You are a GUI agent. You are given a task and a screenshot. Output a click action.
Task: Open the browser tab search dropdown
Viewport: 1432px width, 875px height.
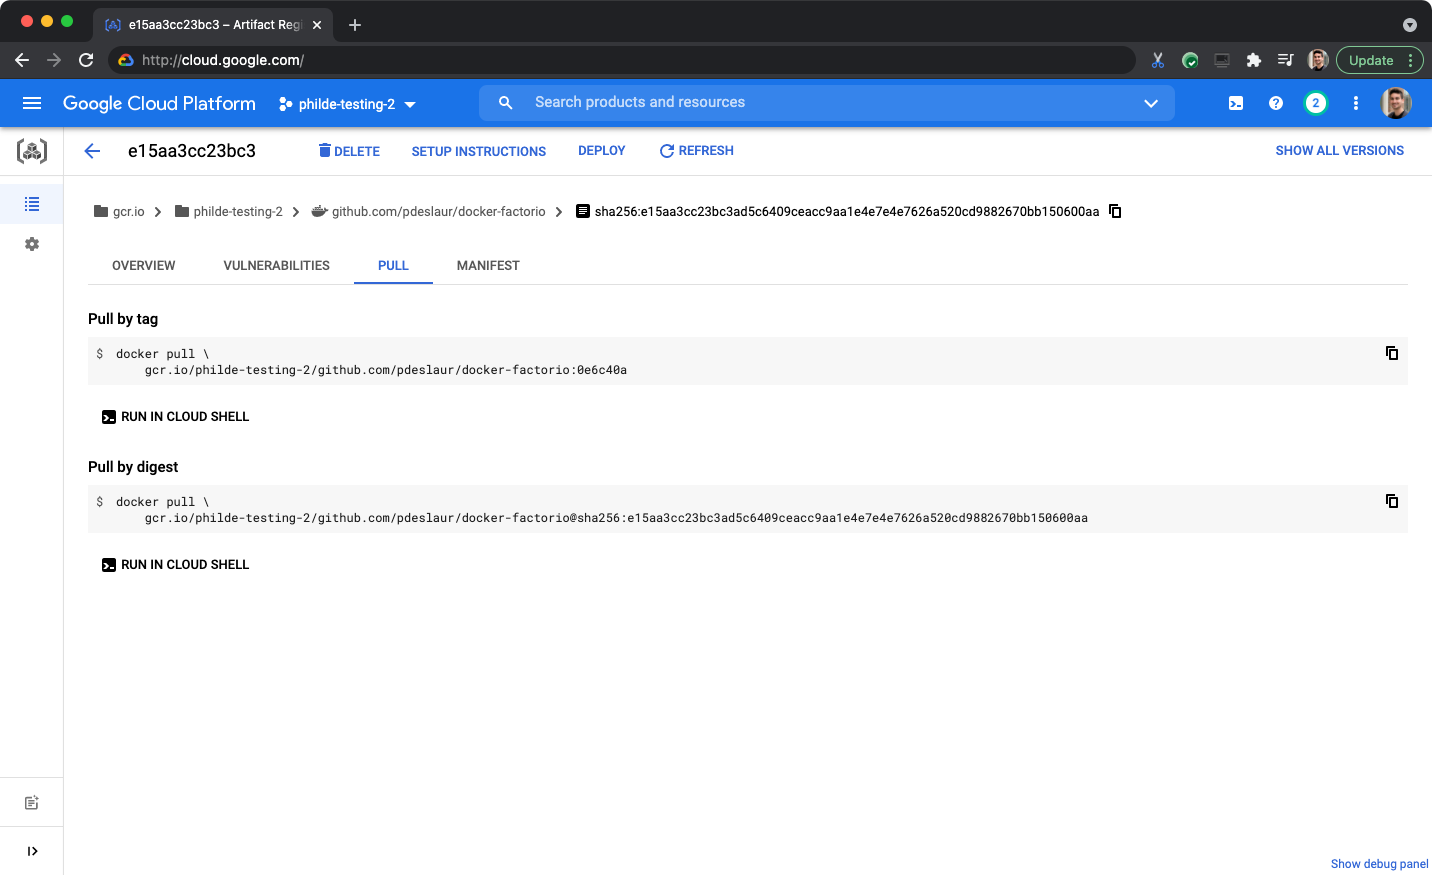[1410, 25]
